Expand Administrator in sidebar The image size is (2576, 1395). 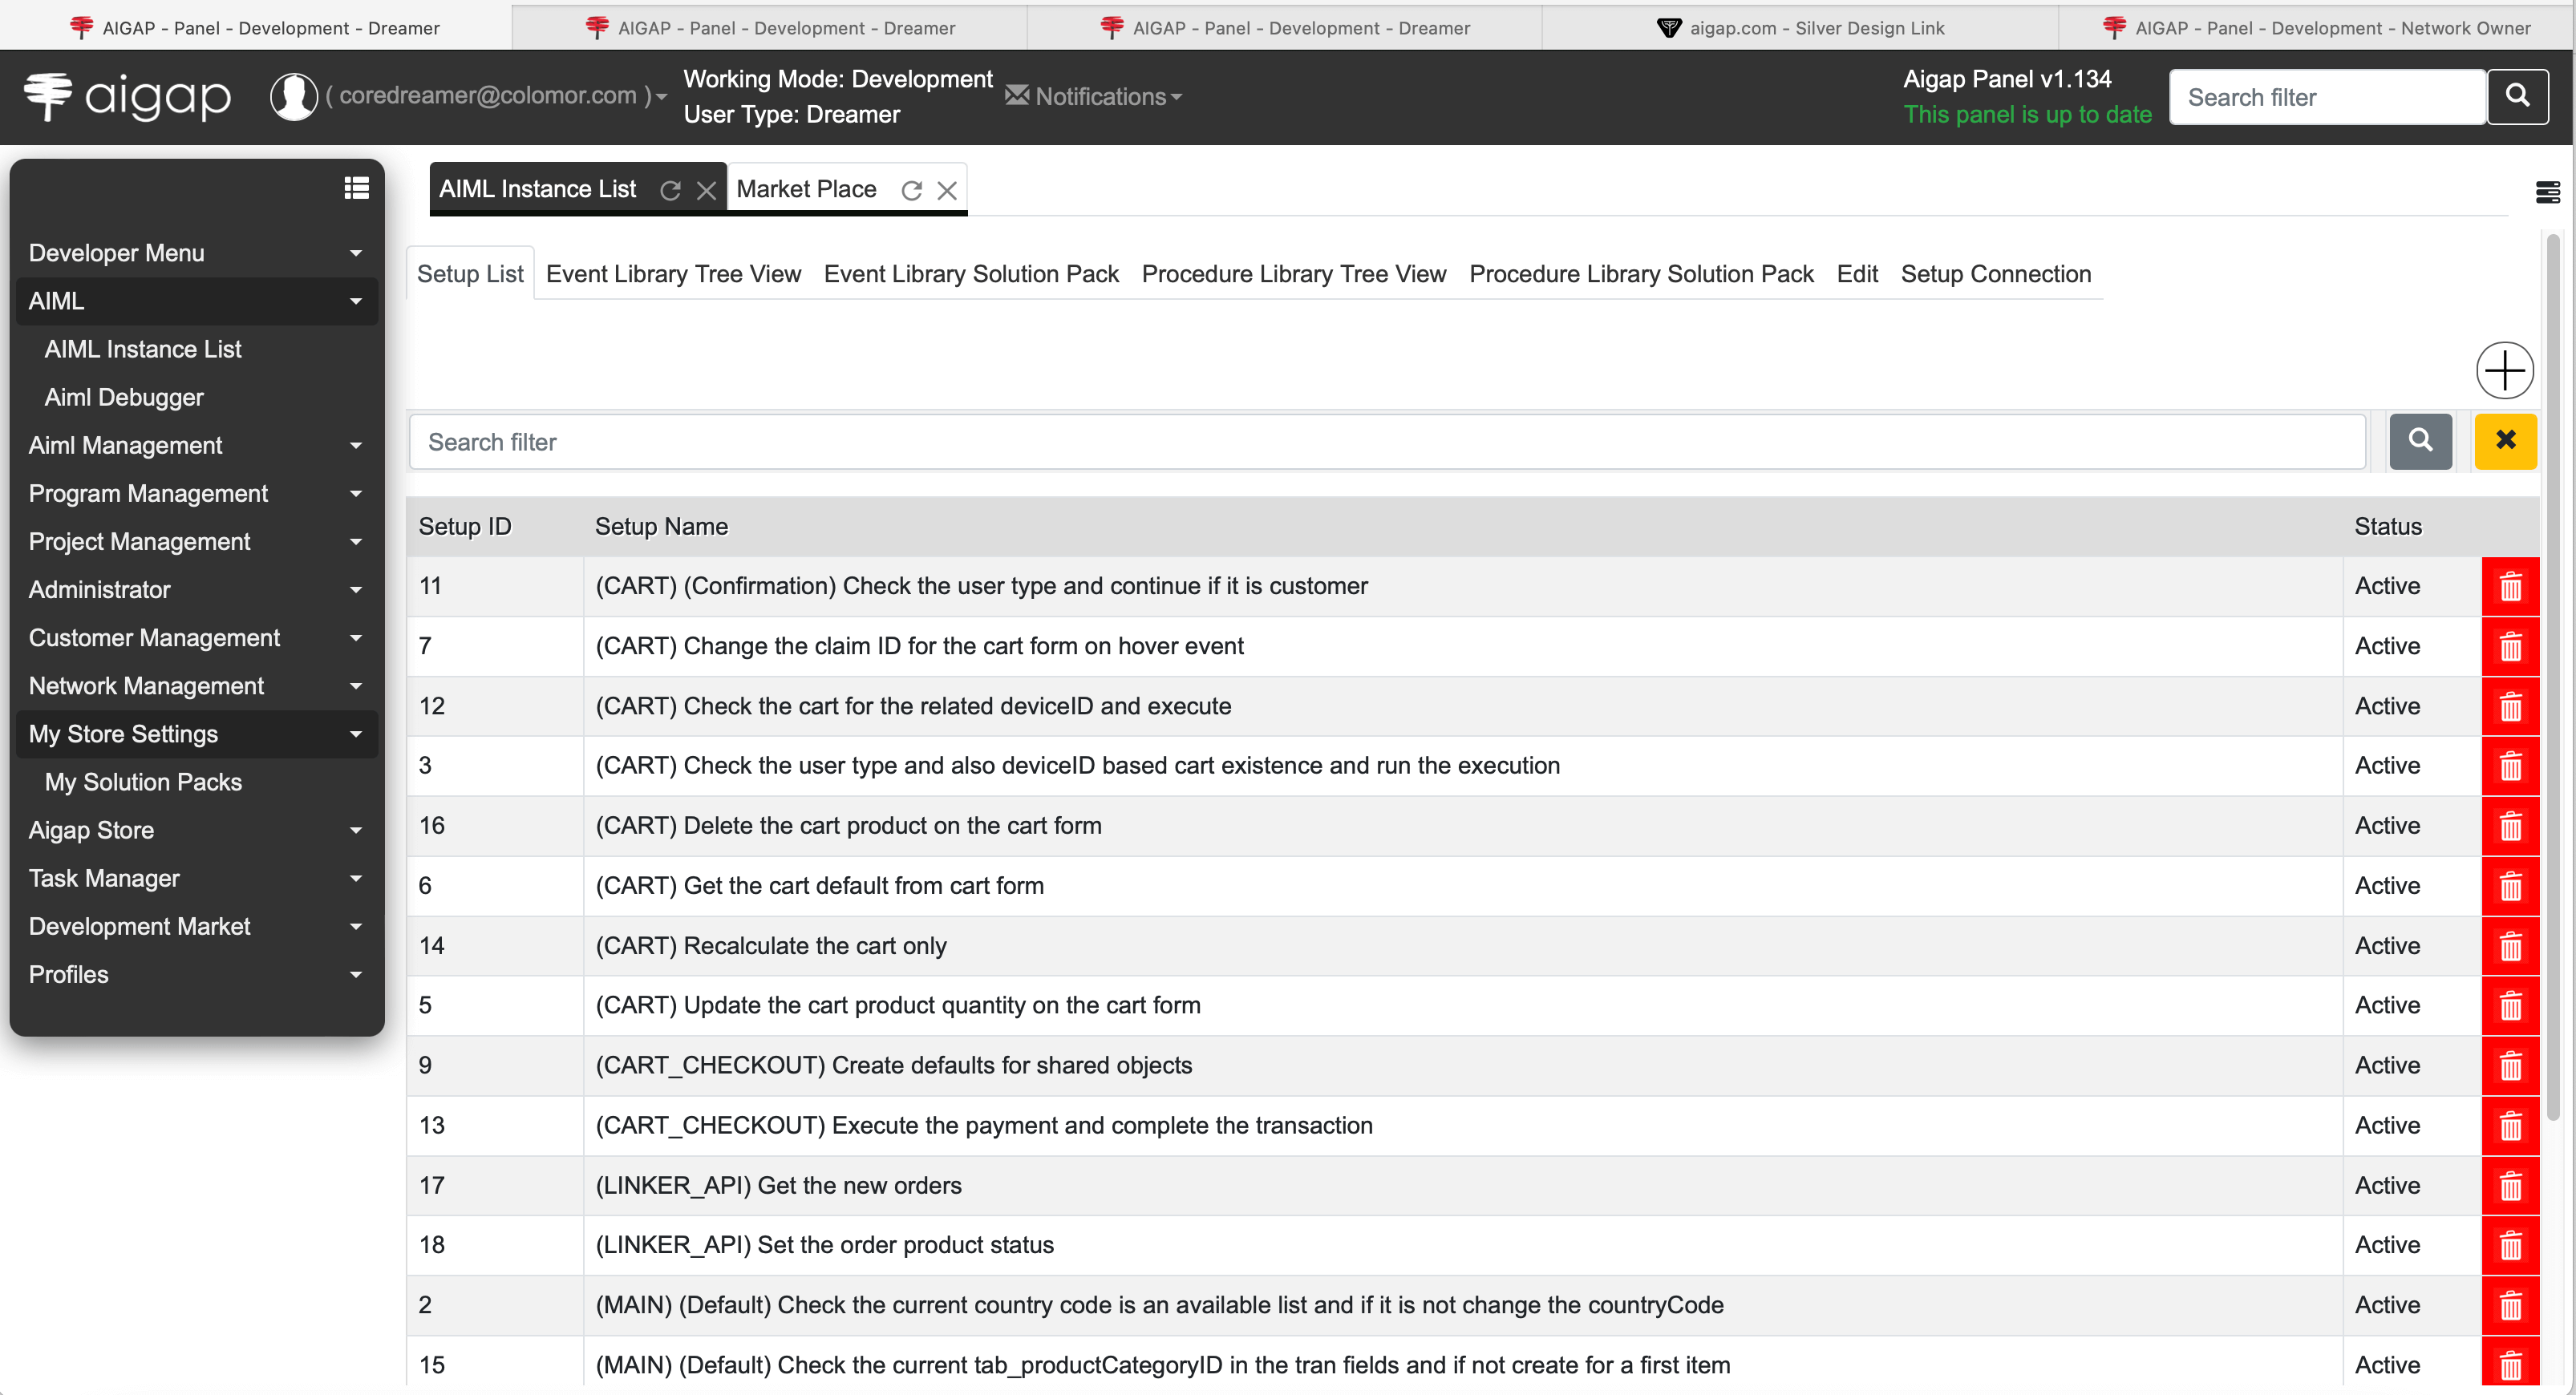[196, 589]
